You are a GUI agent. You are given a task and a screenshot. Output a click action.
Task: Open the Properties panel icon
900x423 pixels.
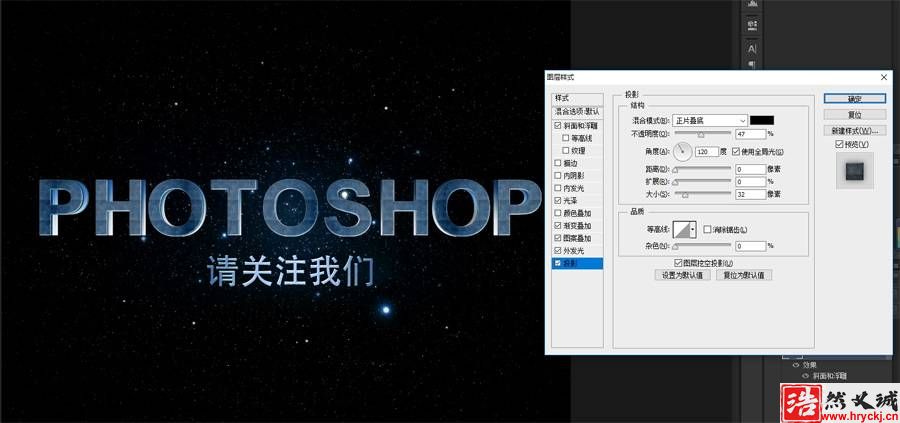(752, 25)
